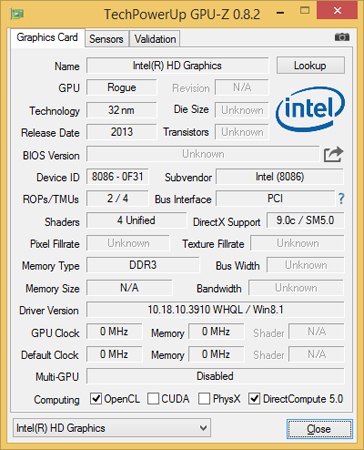364x450 pixels.
Task: Click the Name field Intel(R) HD Graphics
Action: tap(177, 65)
